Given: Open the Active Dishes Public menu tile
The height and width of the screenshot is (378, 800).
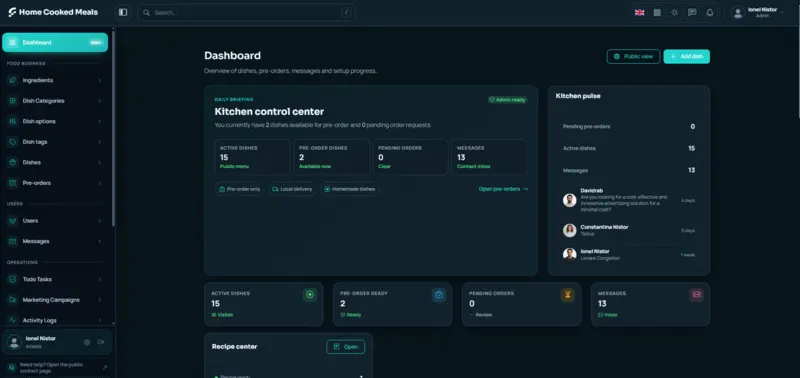Looking at the screenshot, I should [253, 157].
